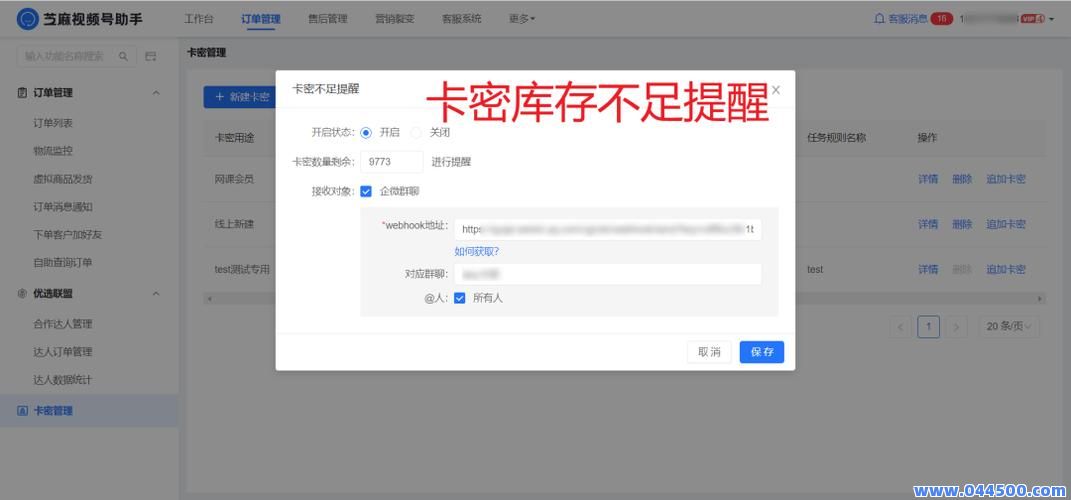Screen dimensions: 1071x500
Task: Open 订单列表 in sidebar
Action: pos(53,123)
